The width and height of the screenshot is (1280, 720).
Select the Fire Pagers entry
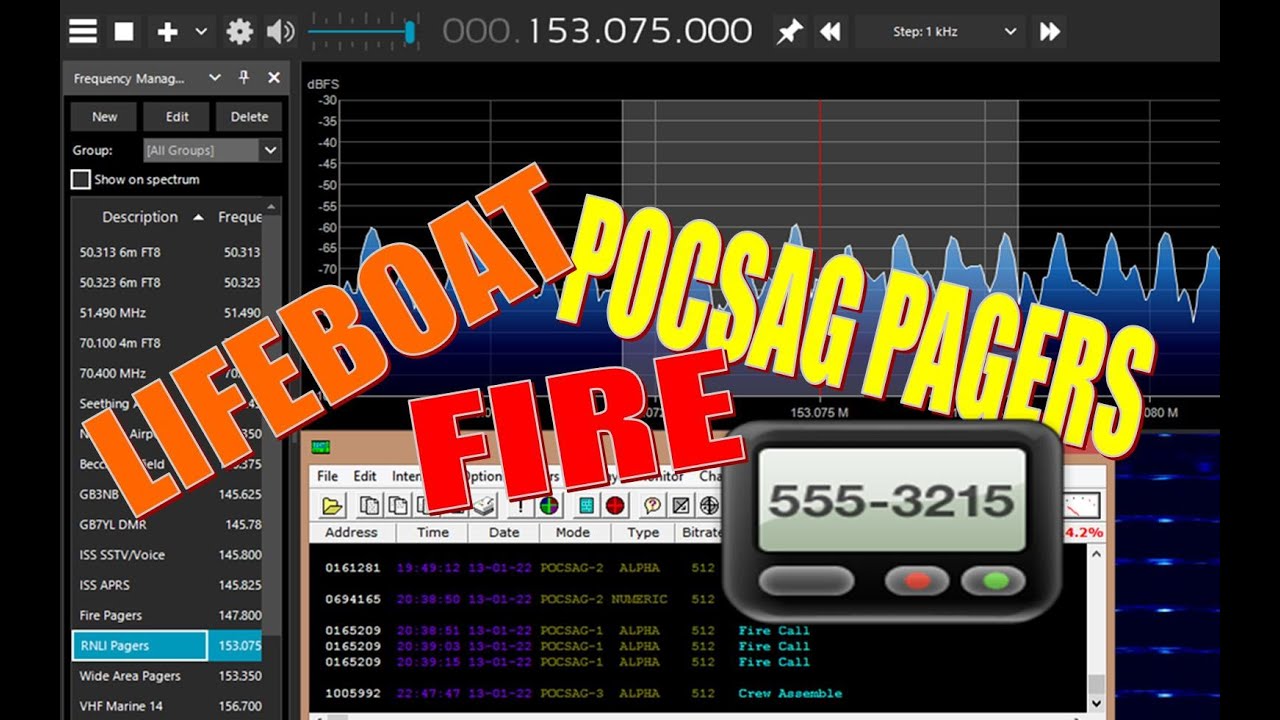coord(166,615)
